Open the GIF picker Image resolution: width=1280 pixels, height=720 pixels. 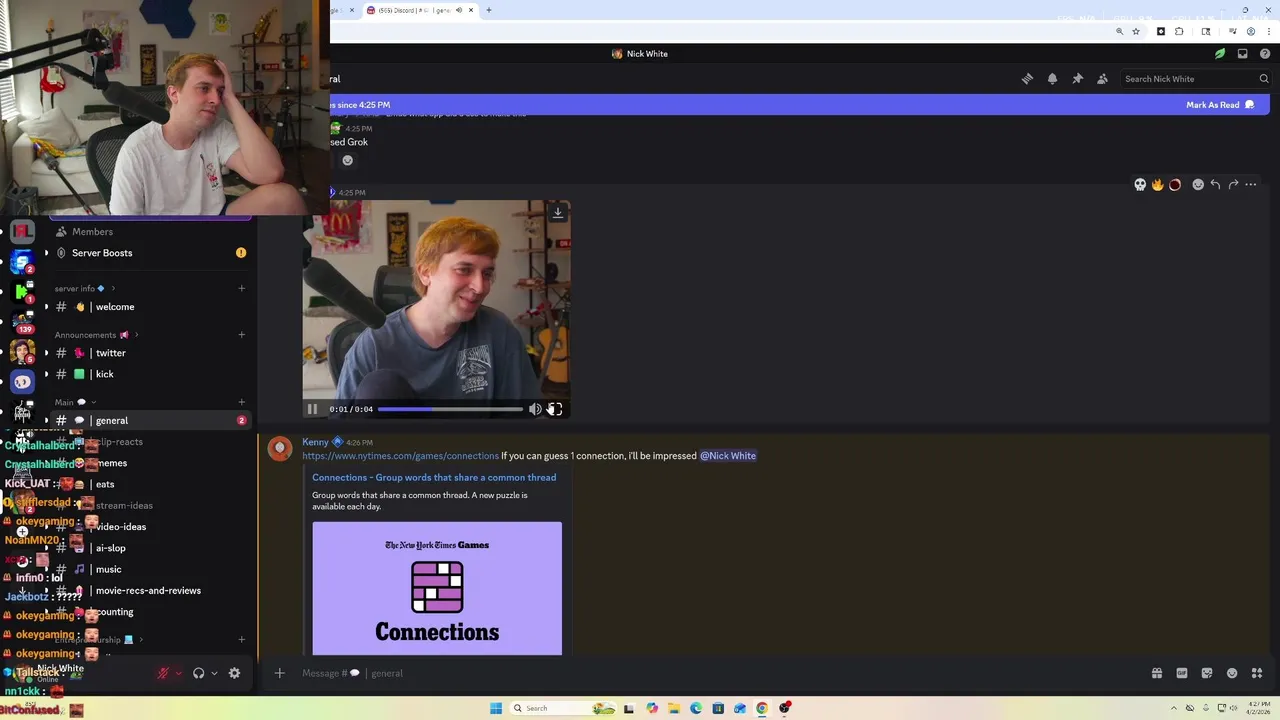pos(1182,673)
